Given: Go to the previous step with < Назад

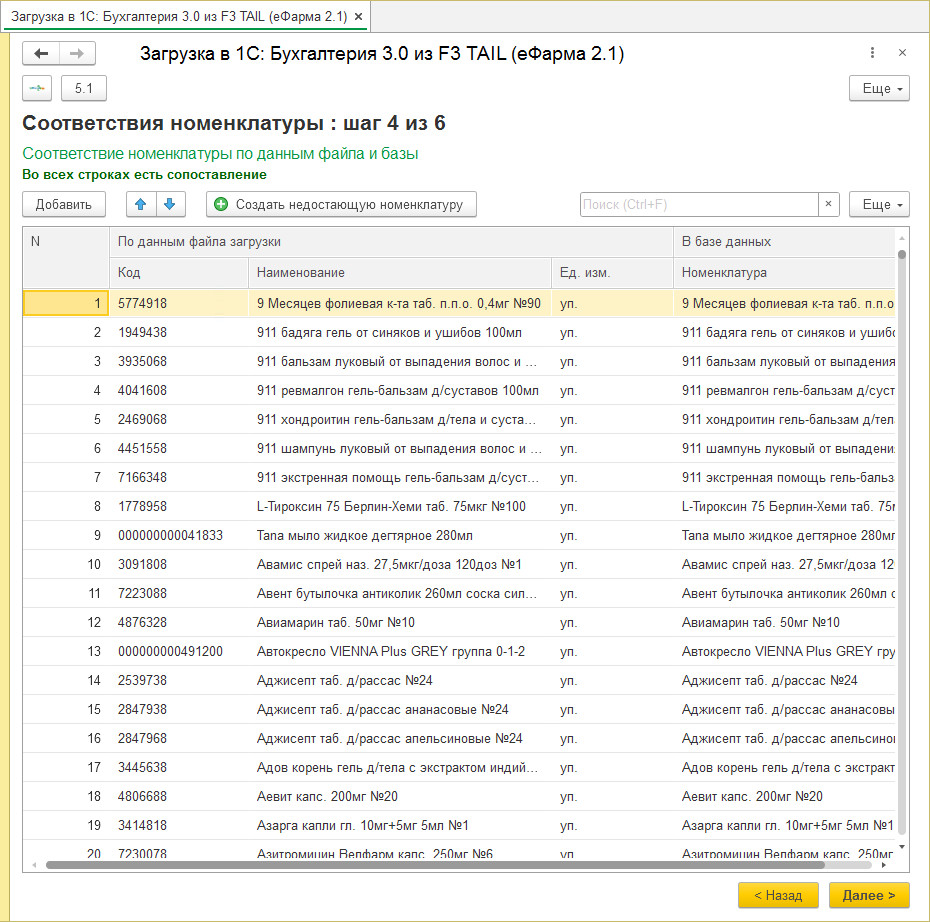Looking at the screenshot, I should pos(778,895).
